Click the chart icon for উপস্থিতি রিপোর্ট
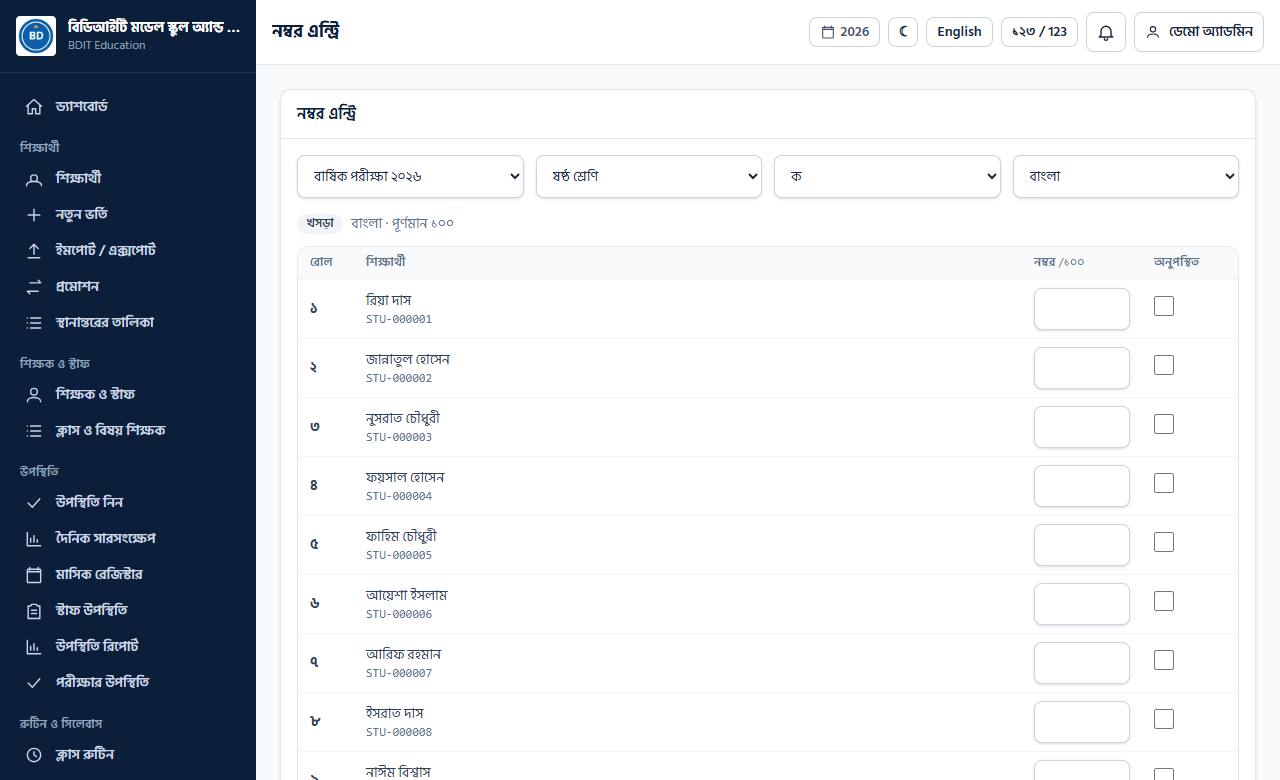This screenshot has height=780, width=1280. pos(34,646)
